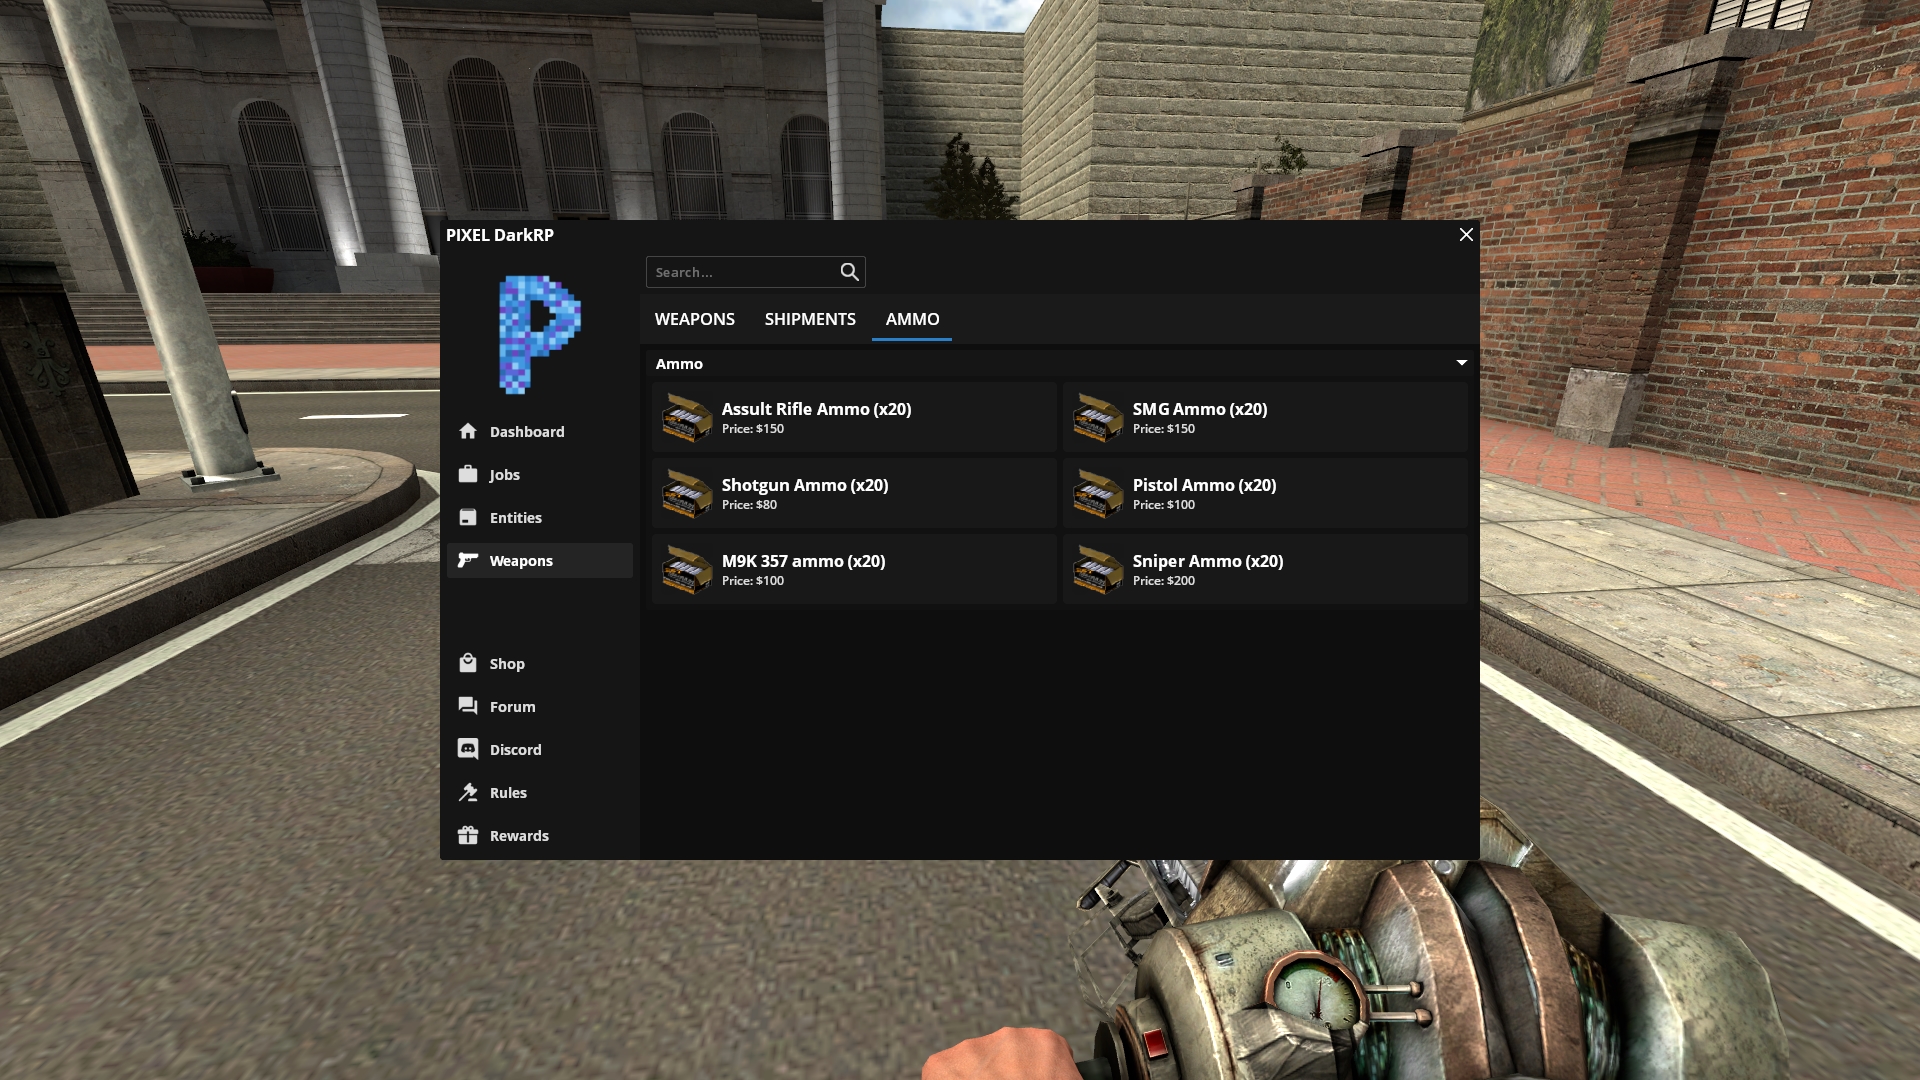Screen dimensions: 1920x1080
Task: Select Shotgun Ammo (x20) item
Action: tap(854, 494)
